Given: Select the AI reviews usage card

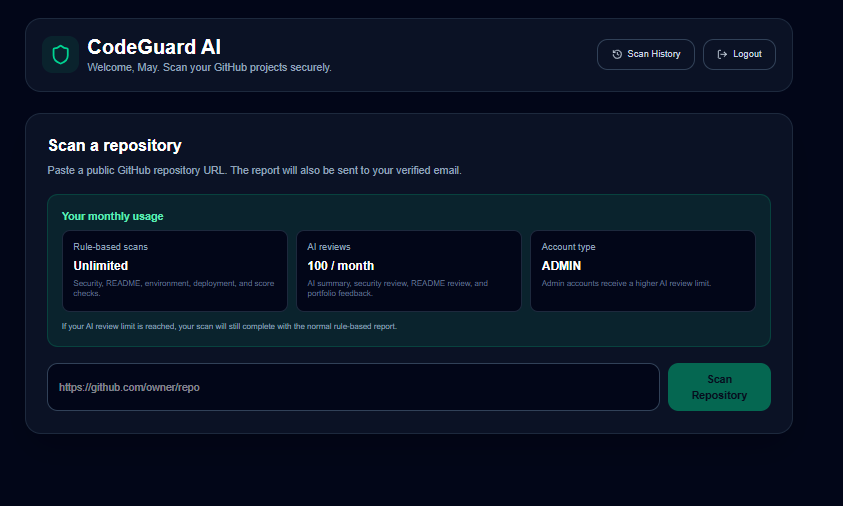Looking at the screenshot, I should click(x=409, y=271).
